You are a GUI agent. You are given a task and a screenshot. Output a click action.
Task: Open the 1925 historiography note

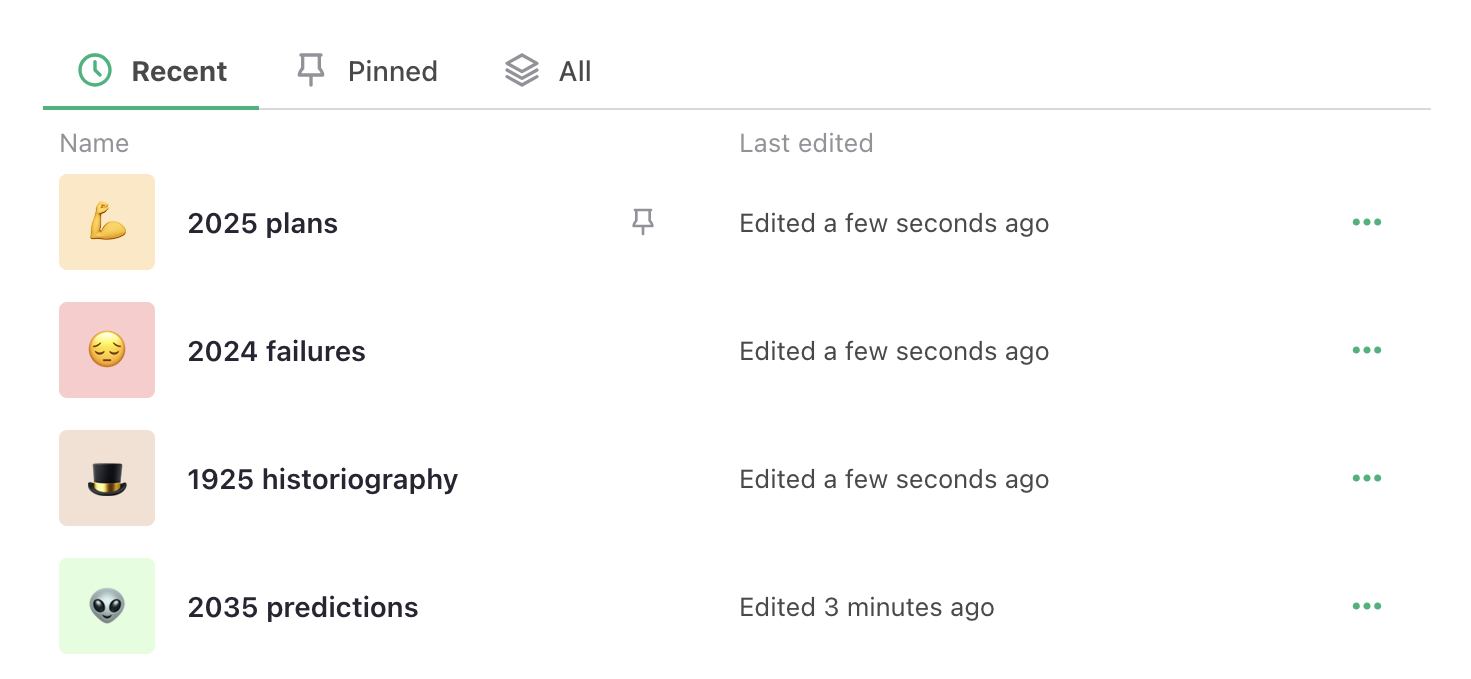point(322,478)
